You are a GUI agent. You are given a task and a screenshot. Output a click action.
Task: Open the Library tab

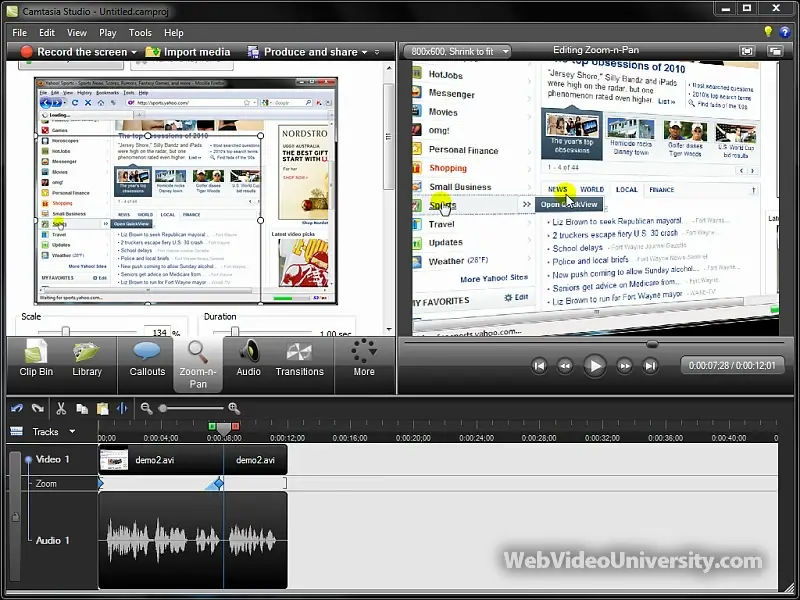pos(87,360)
